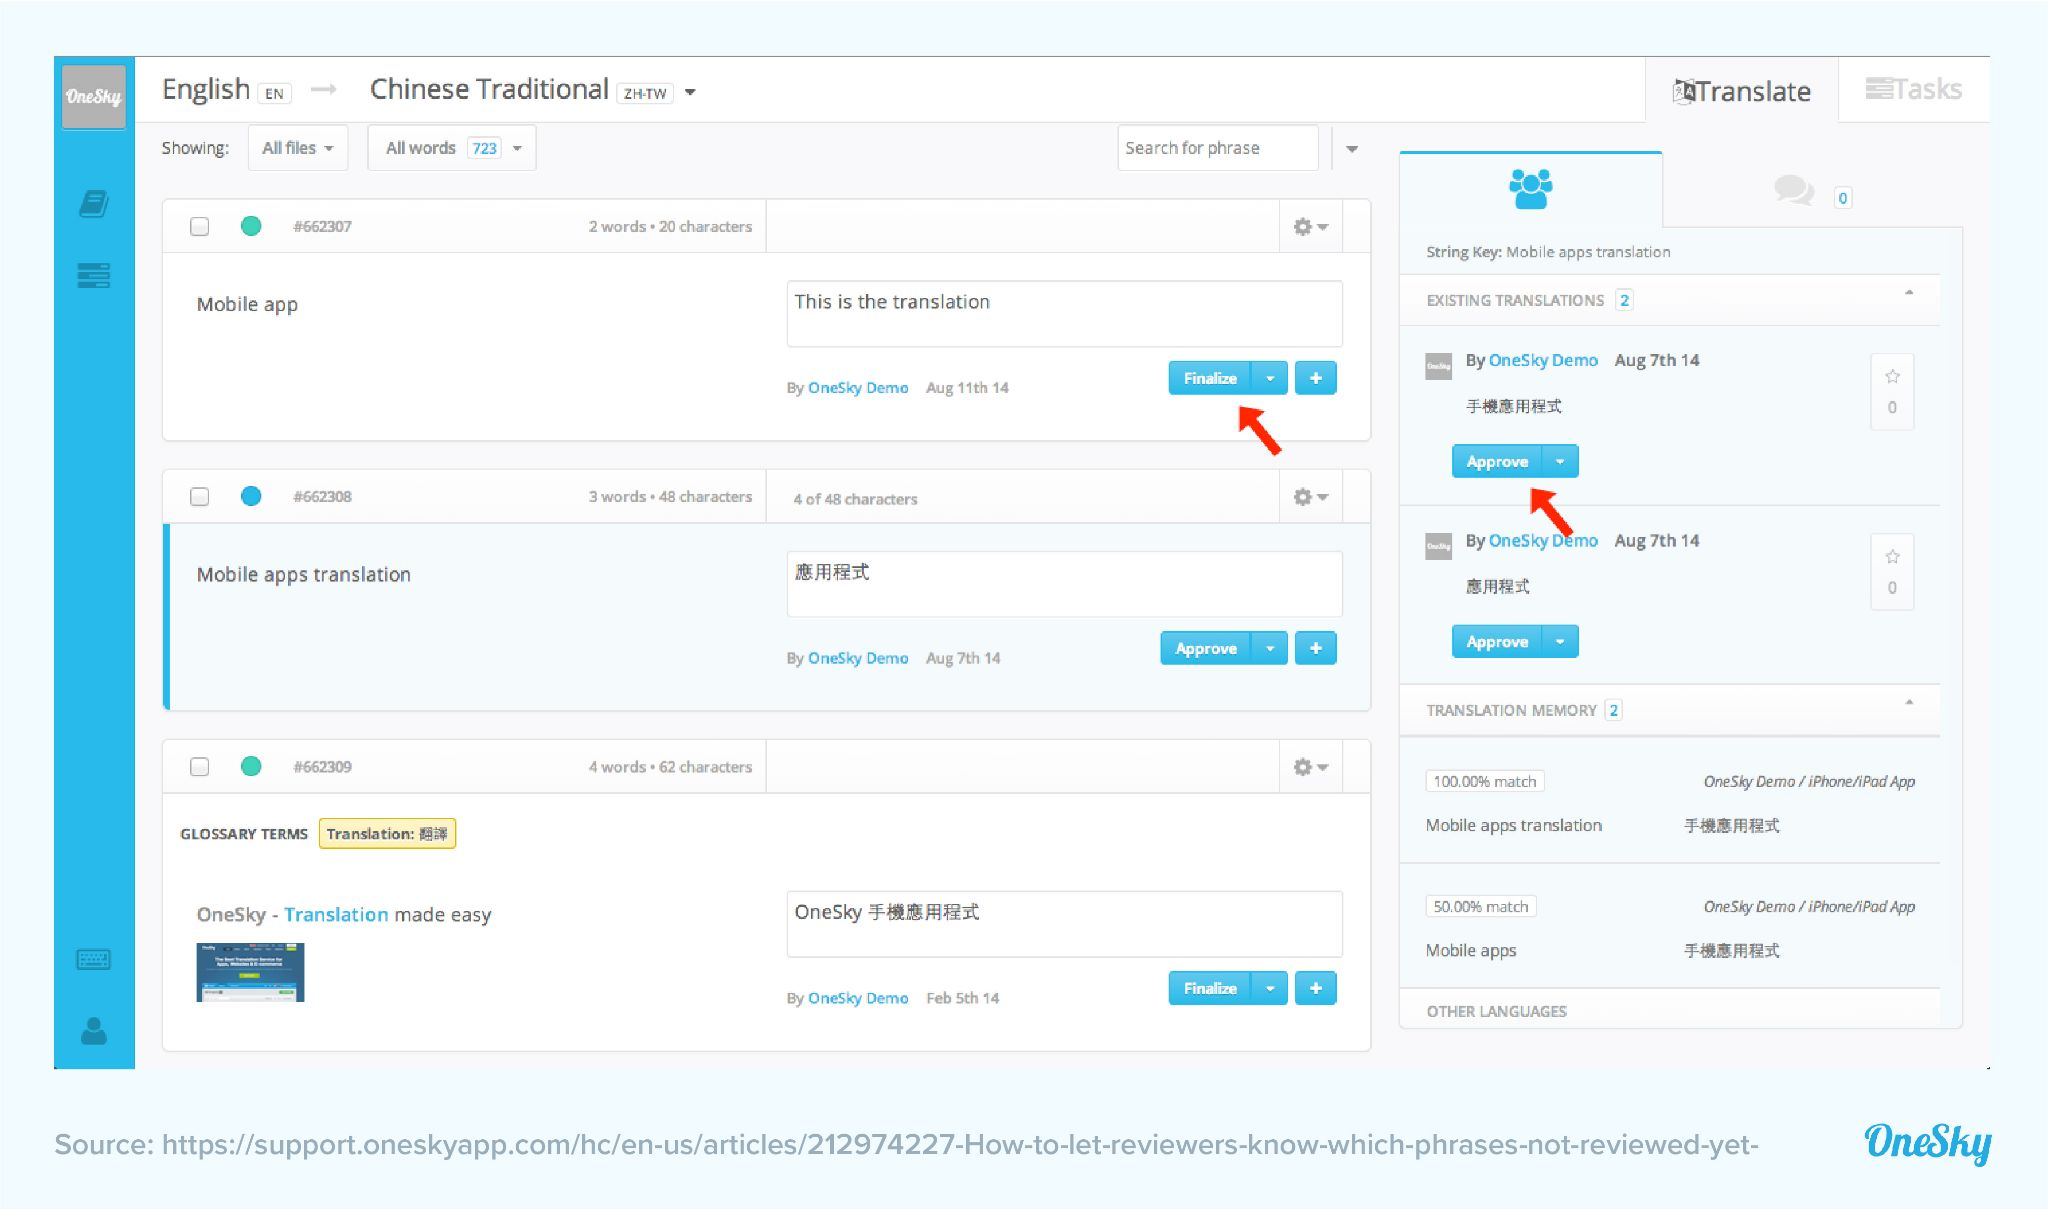Open OneSky Demo link dated Aug 11th 14
The width and height of the screenshot is (2048, 1209).
point(858,388)
